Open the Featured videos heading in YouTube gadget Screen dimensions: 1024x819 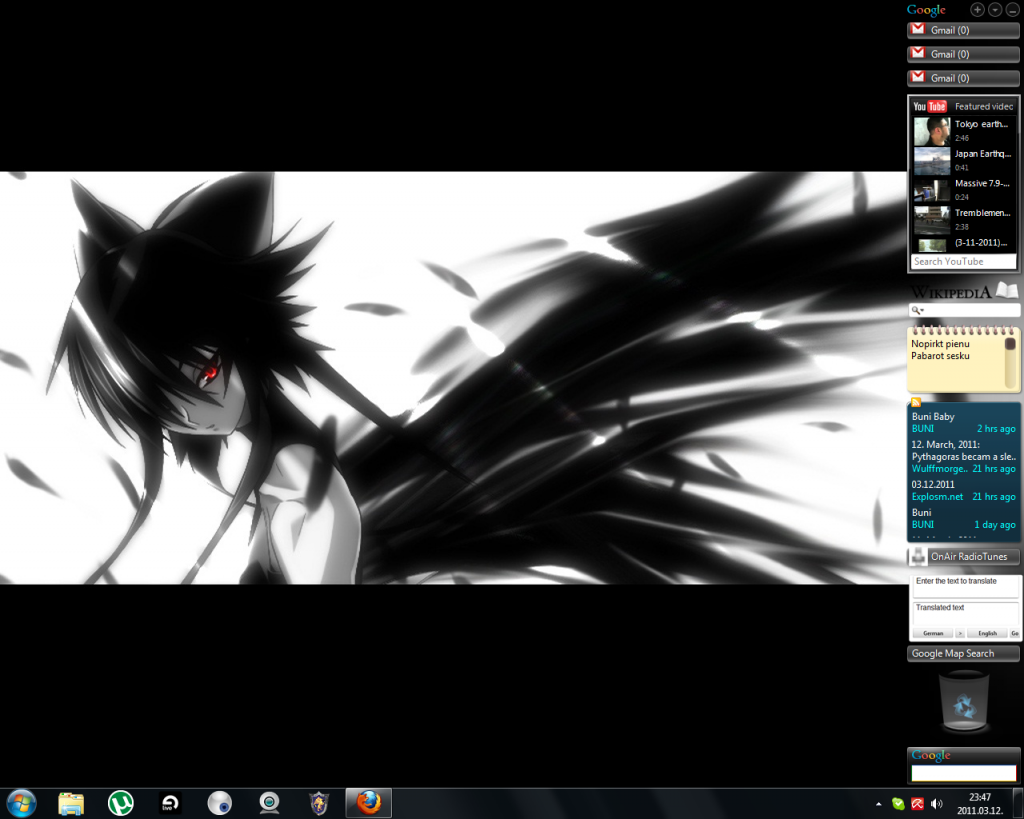[984, 106]
